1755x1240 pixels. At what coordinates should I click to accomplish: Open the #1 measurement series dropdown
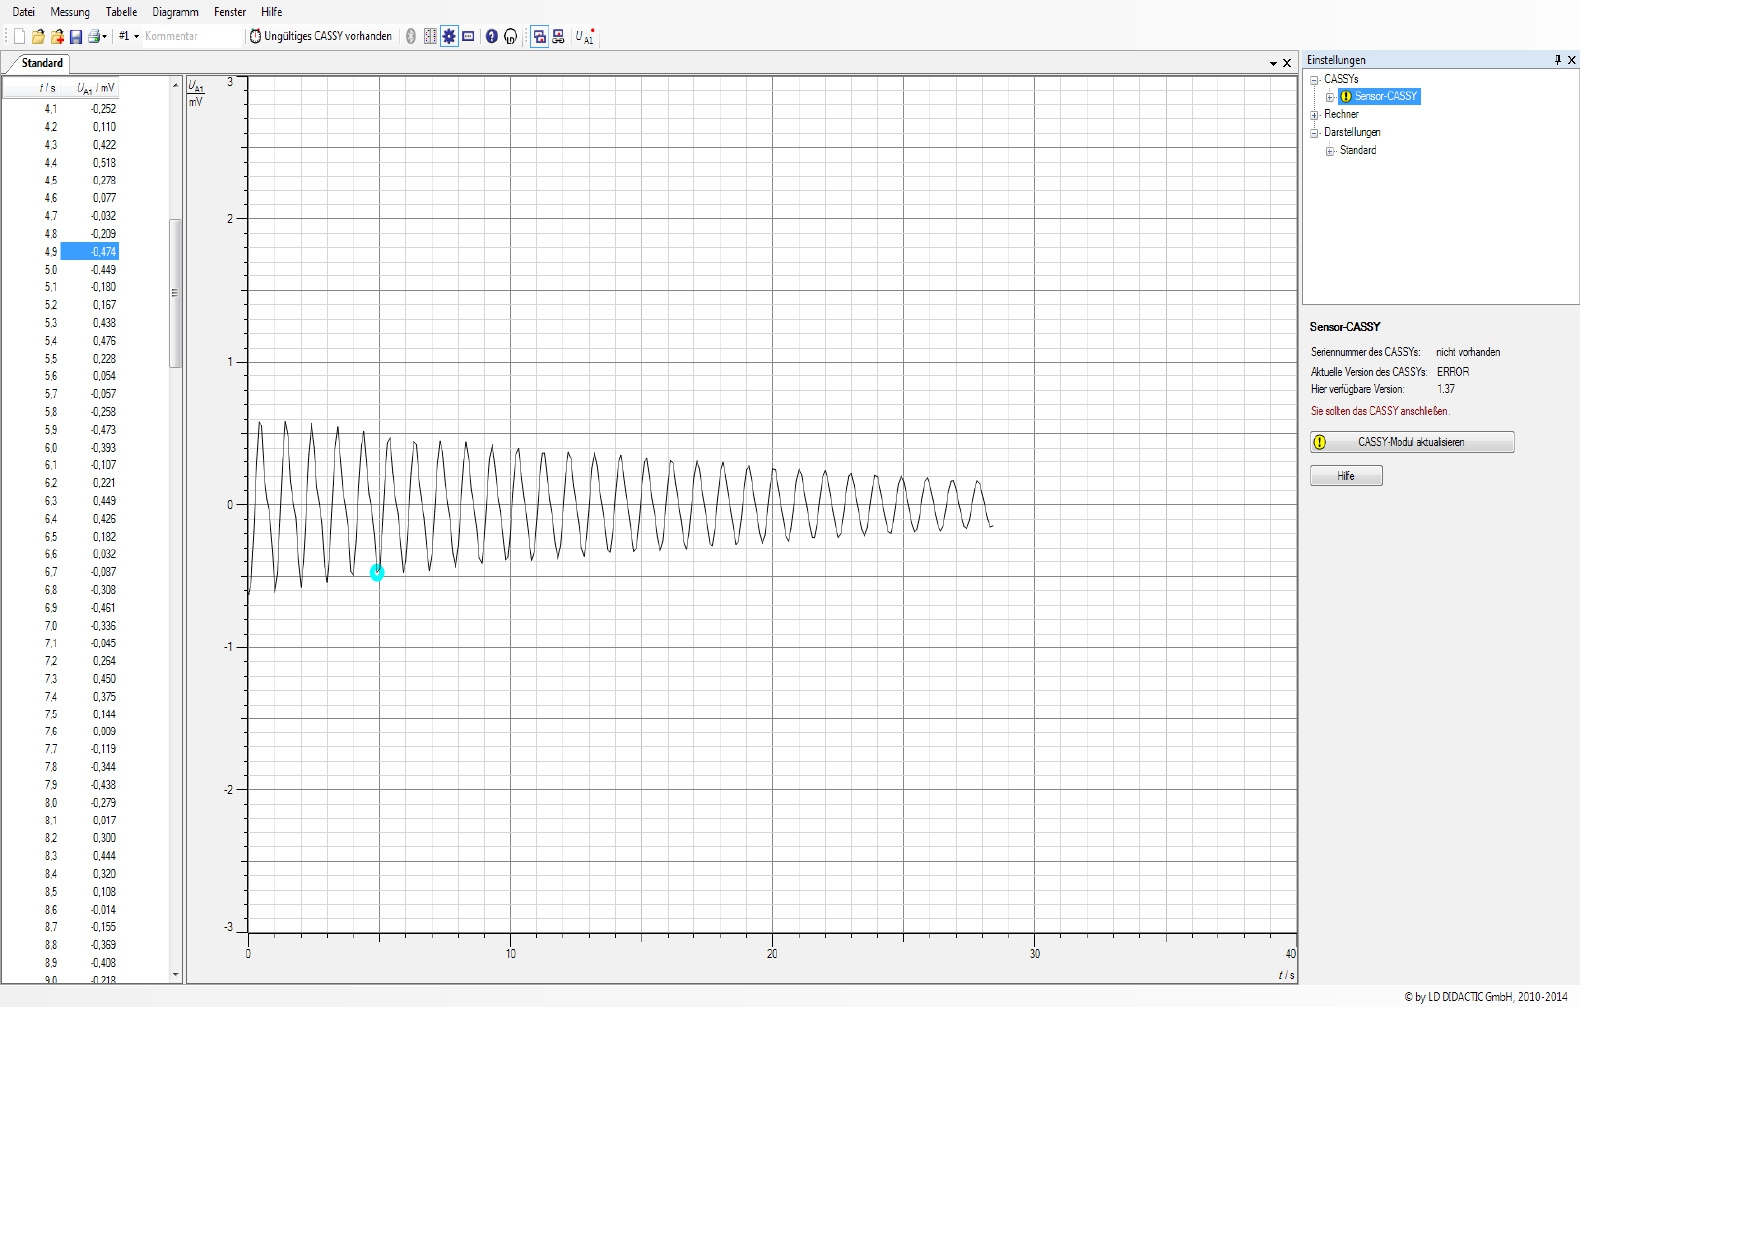point(129,36)
